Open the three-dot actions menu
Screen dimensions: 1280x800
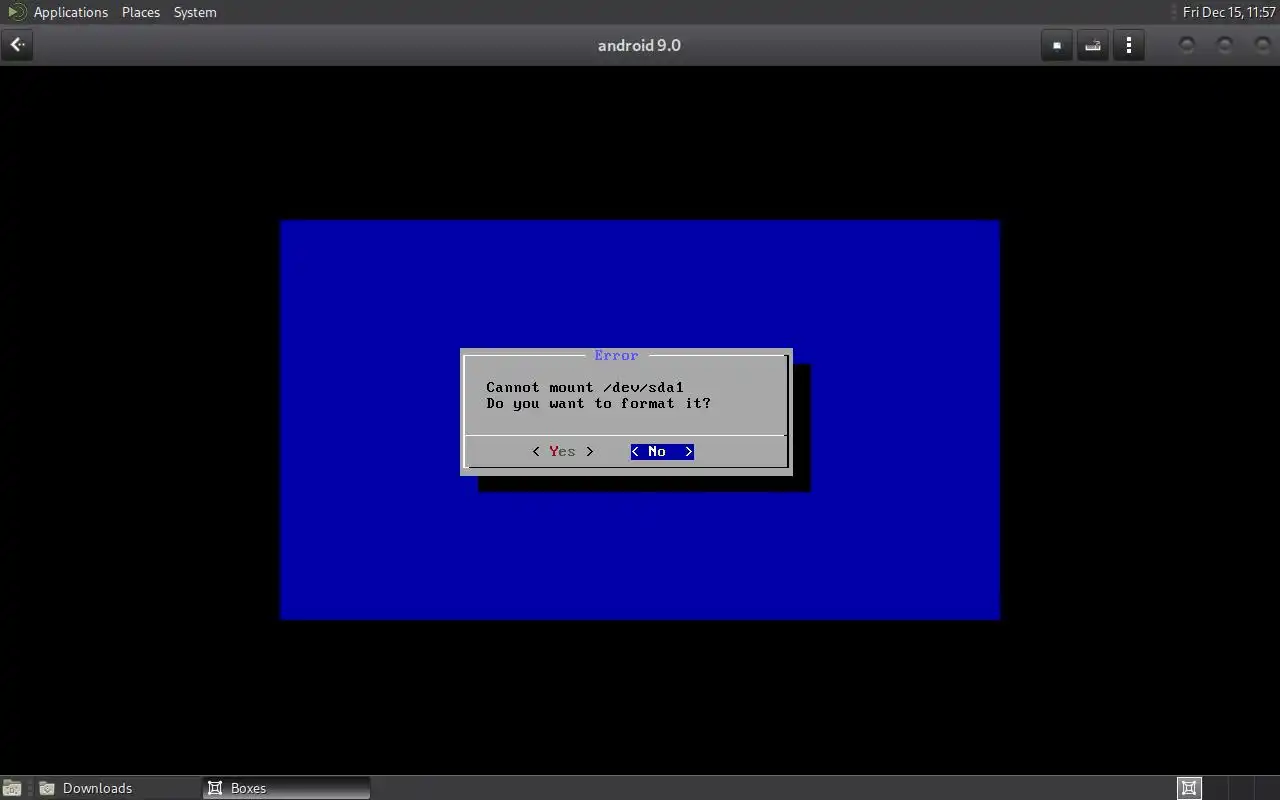pyautogui.click(x=1129, y=45)
